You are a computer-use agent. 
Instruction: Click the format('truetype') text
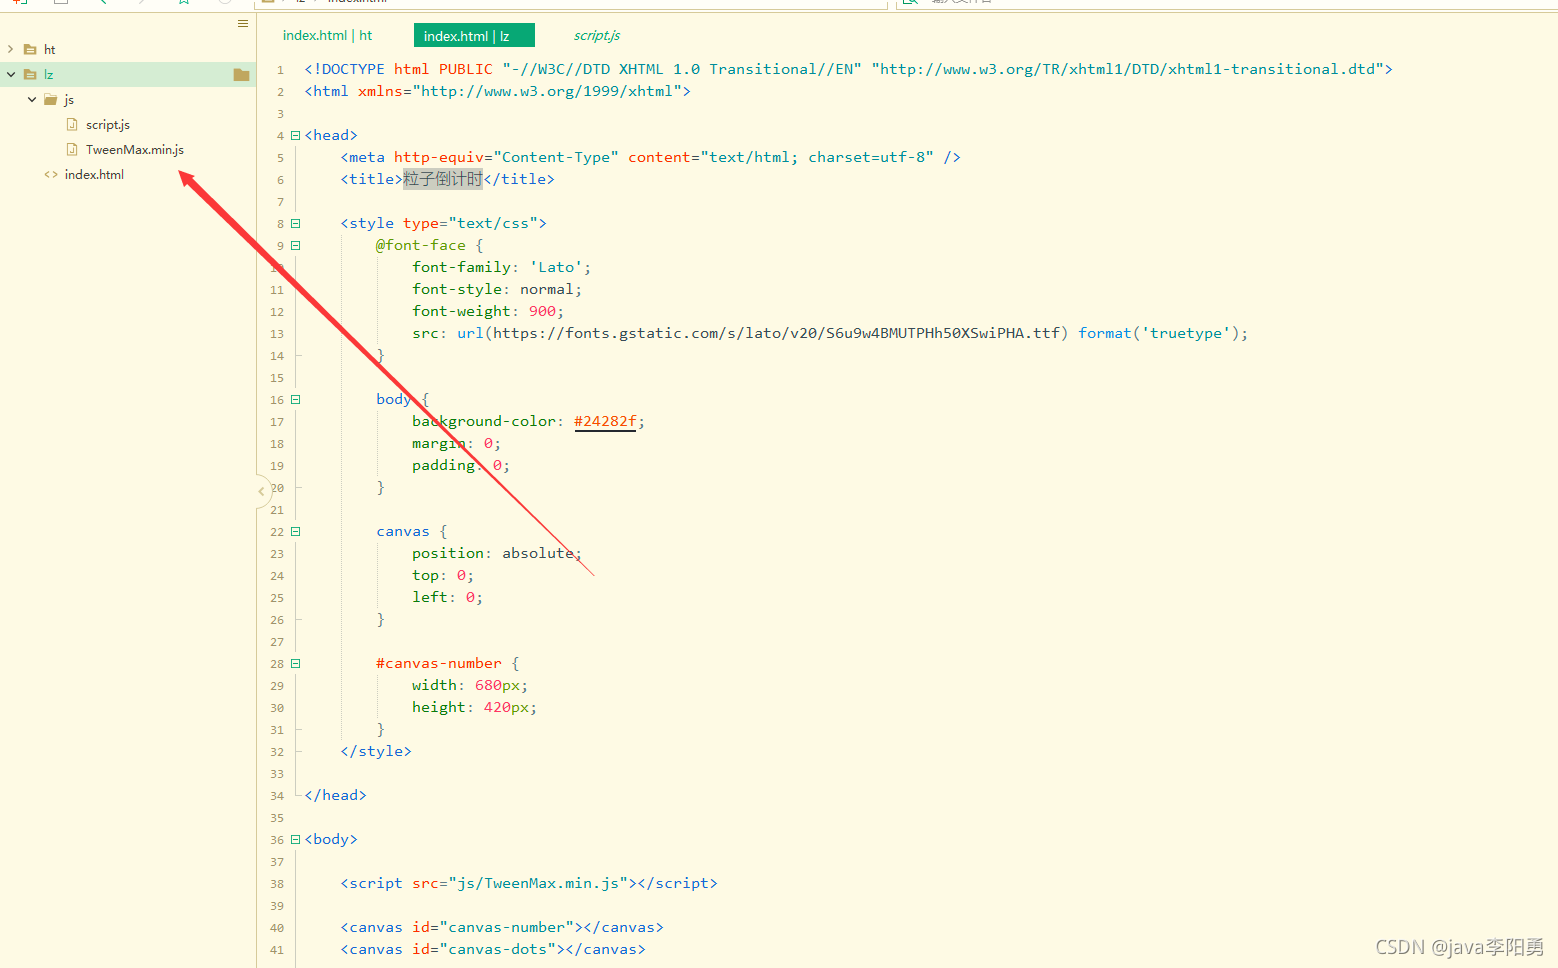[1158, 333]
